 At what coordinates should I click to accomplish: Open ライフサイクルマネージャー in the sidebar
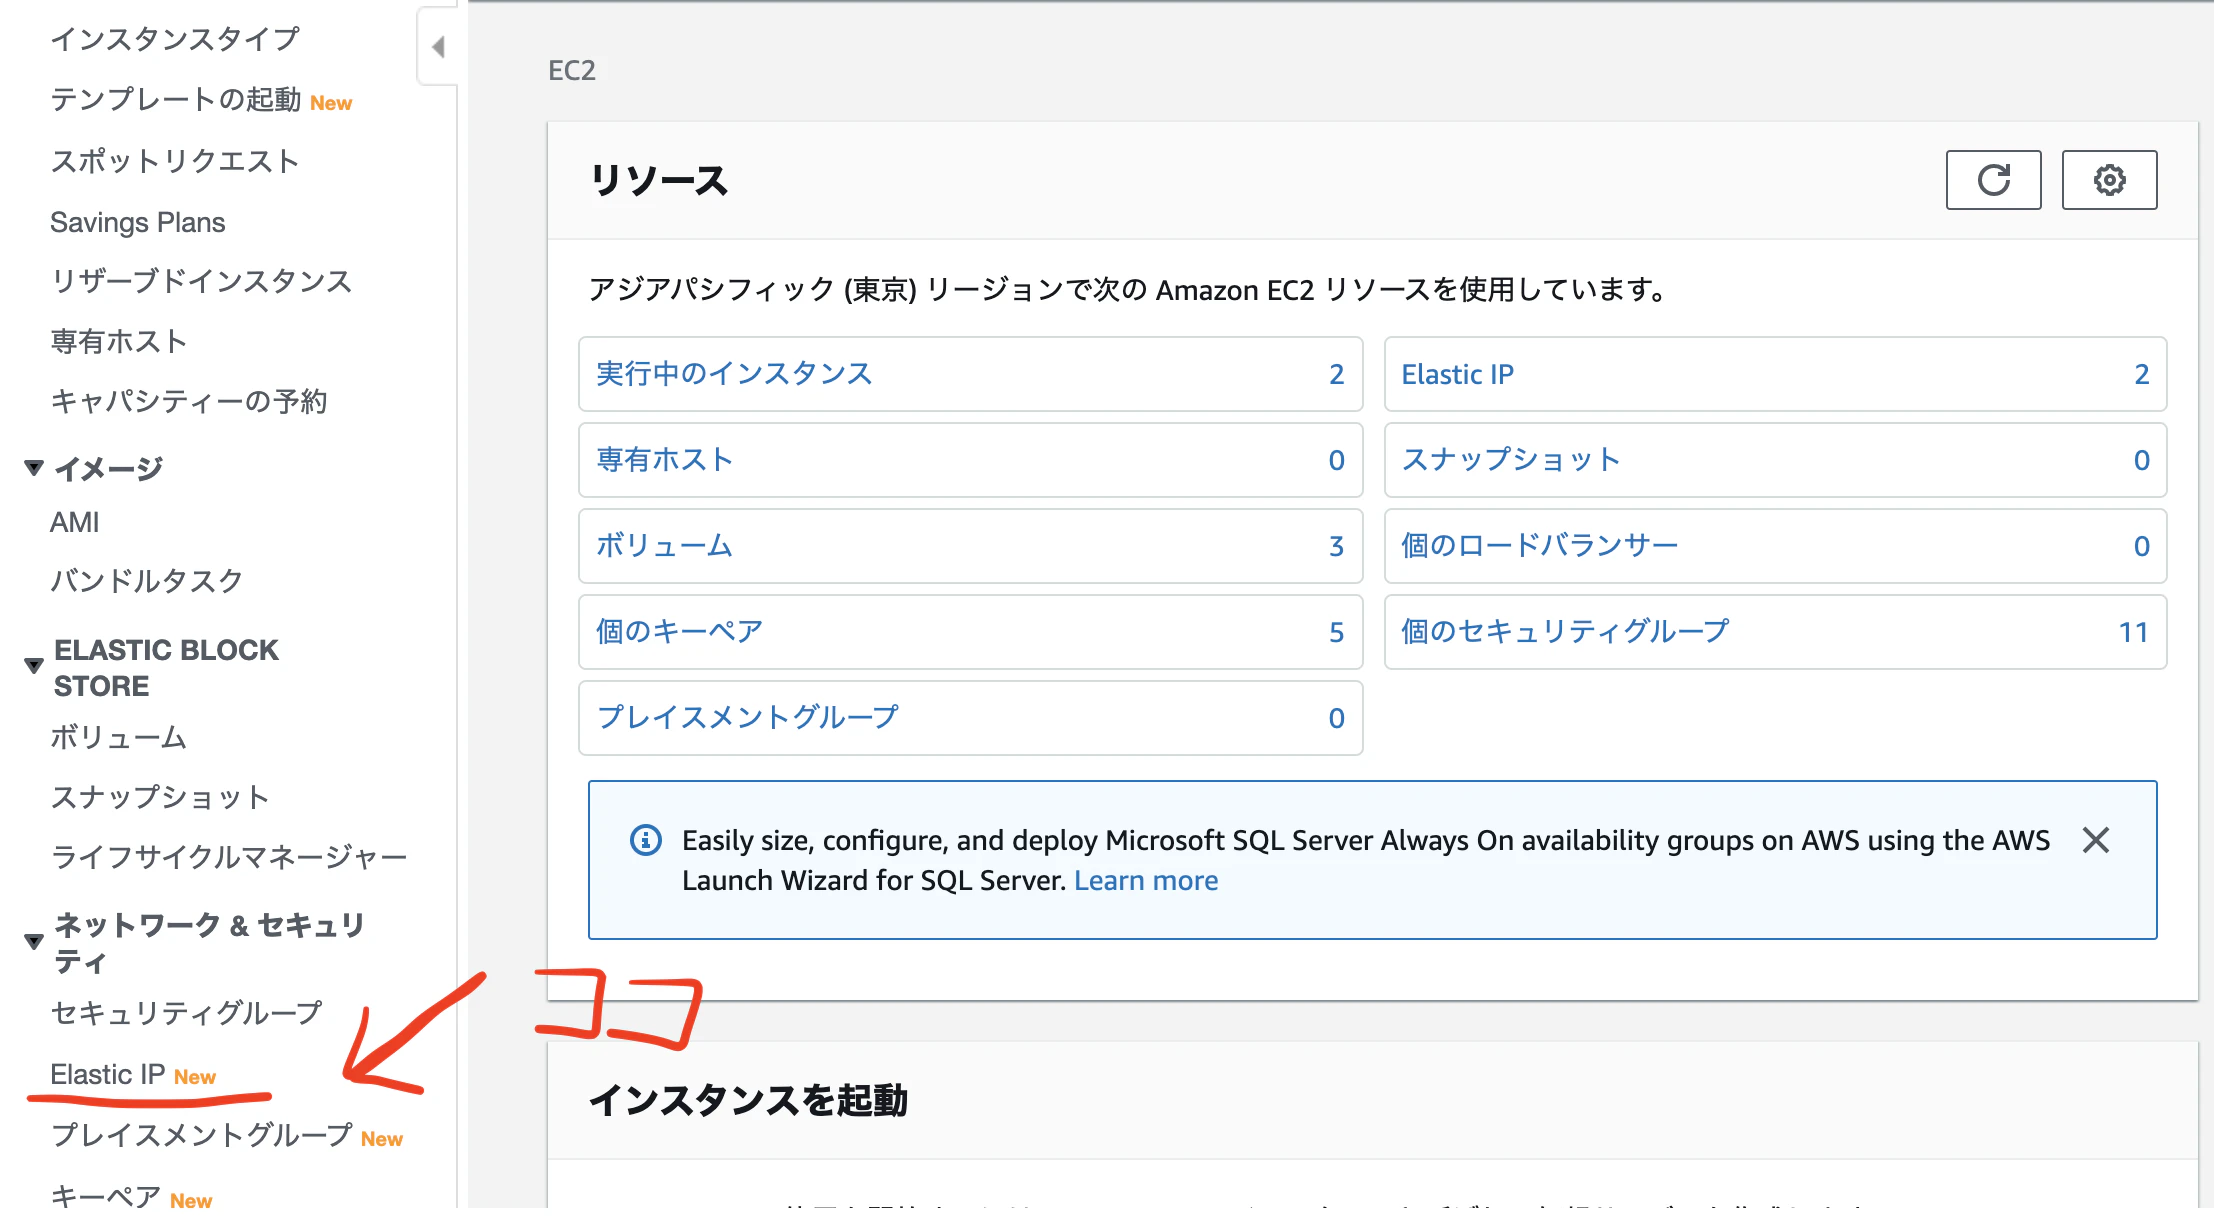pos(229,857)
